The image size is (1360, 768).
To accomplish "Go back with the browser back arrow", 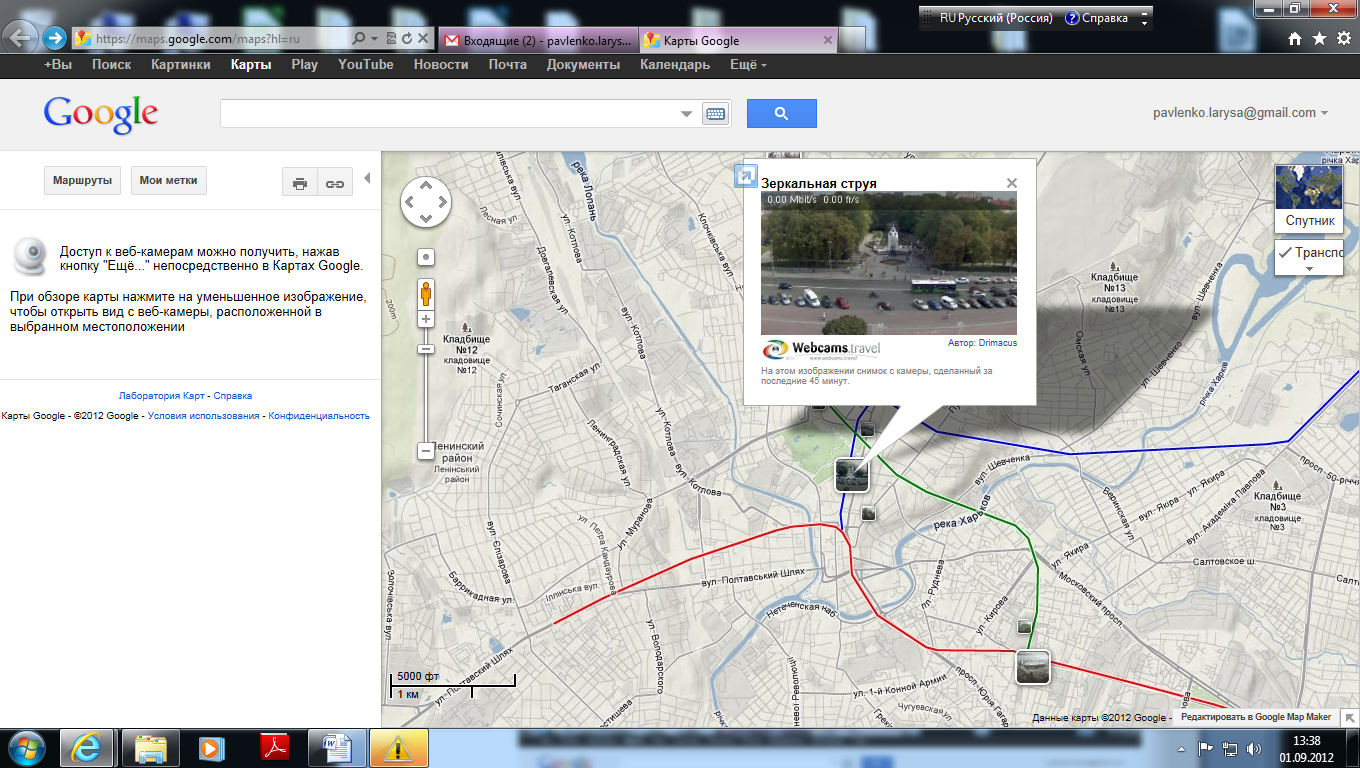I will 22,39.
